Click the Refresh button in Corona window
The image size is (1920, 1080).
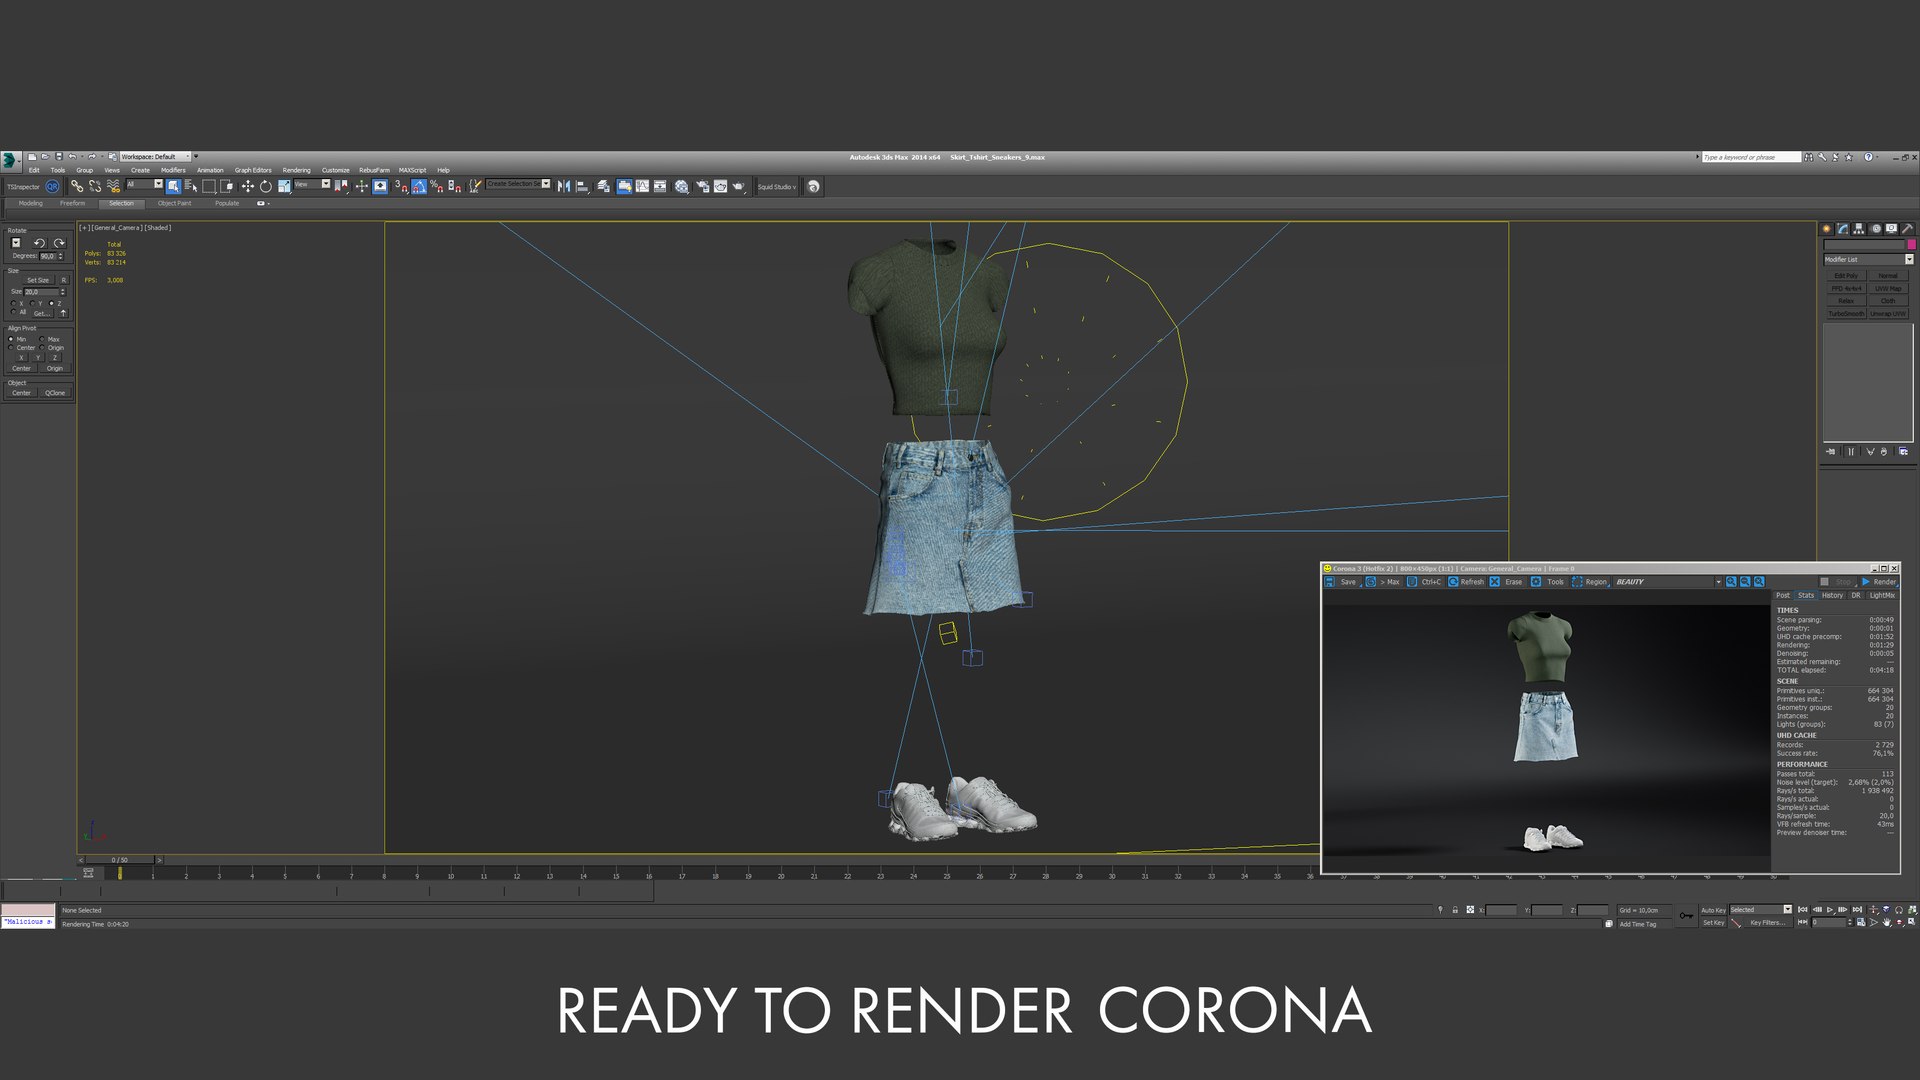click(x=1466, y=582)
